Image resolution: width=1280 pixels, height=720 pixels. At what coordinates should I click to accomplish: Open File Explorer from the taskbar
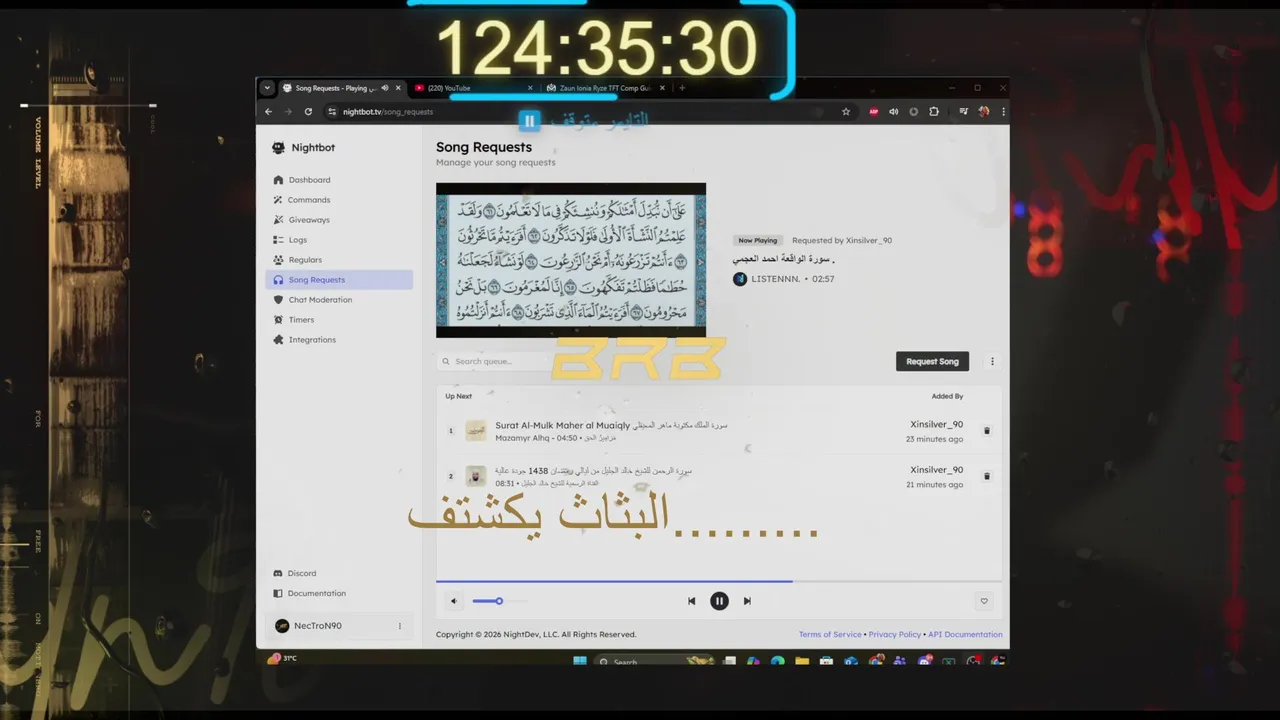pyautogui.click(x=802, y=661)
